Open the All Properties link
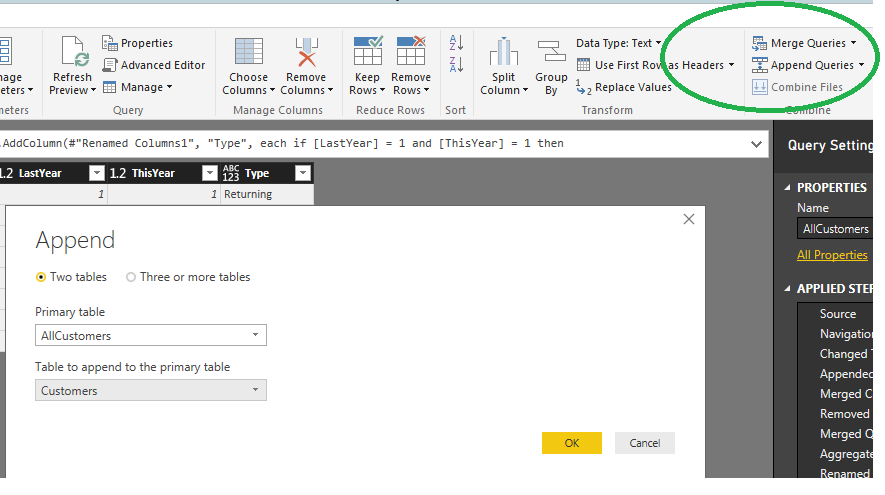The height and width of the screenshot is (495, 885). tap(832, 255)
